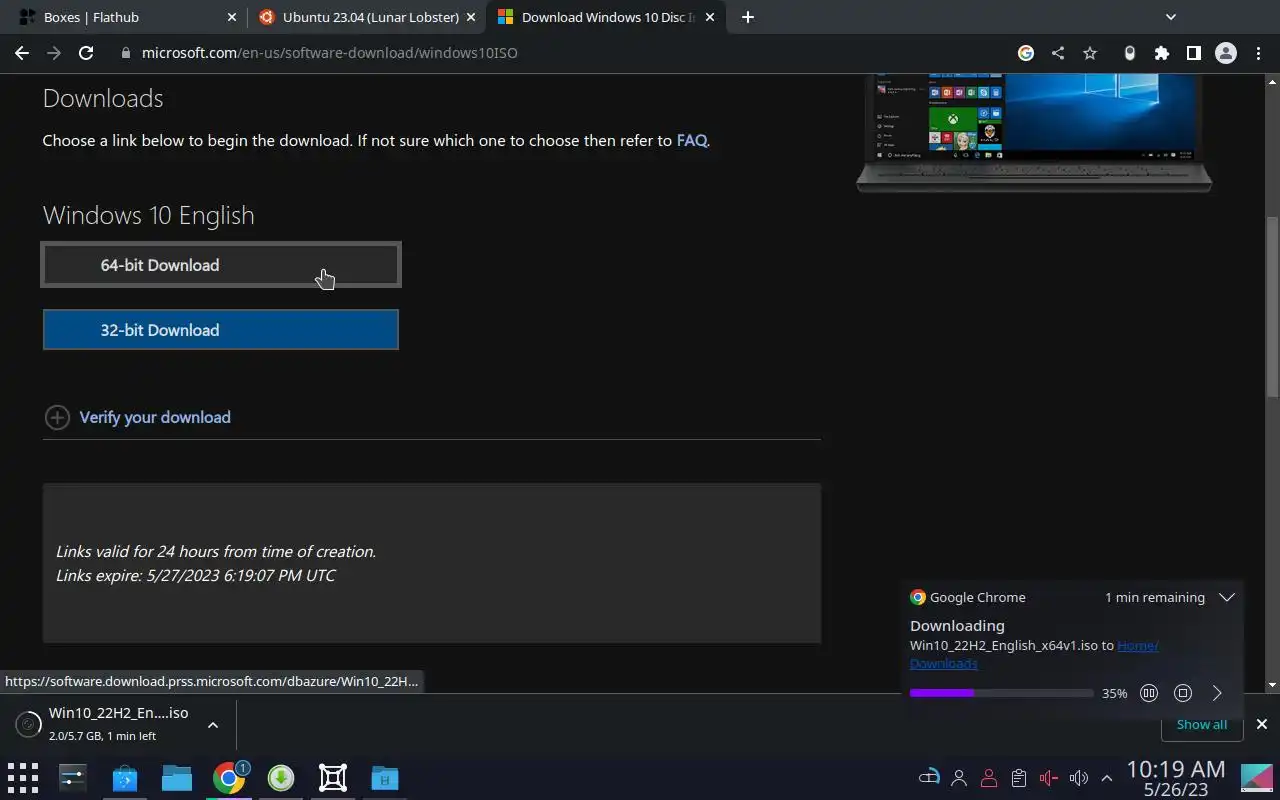Viewport: 1280px width, 800px height.
Task: Click the Chrome taskbar icon
Action: click(229, 778)
